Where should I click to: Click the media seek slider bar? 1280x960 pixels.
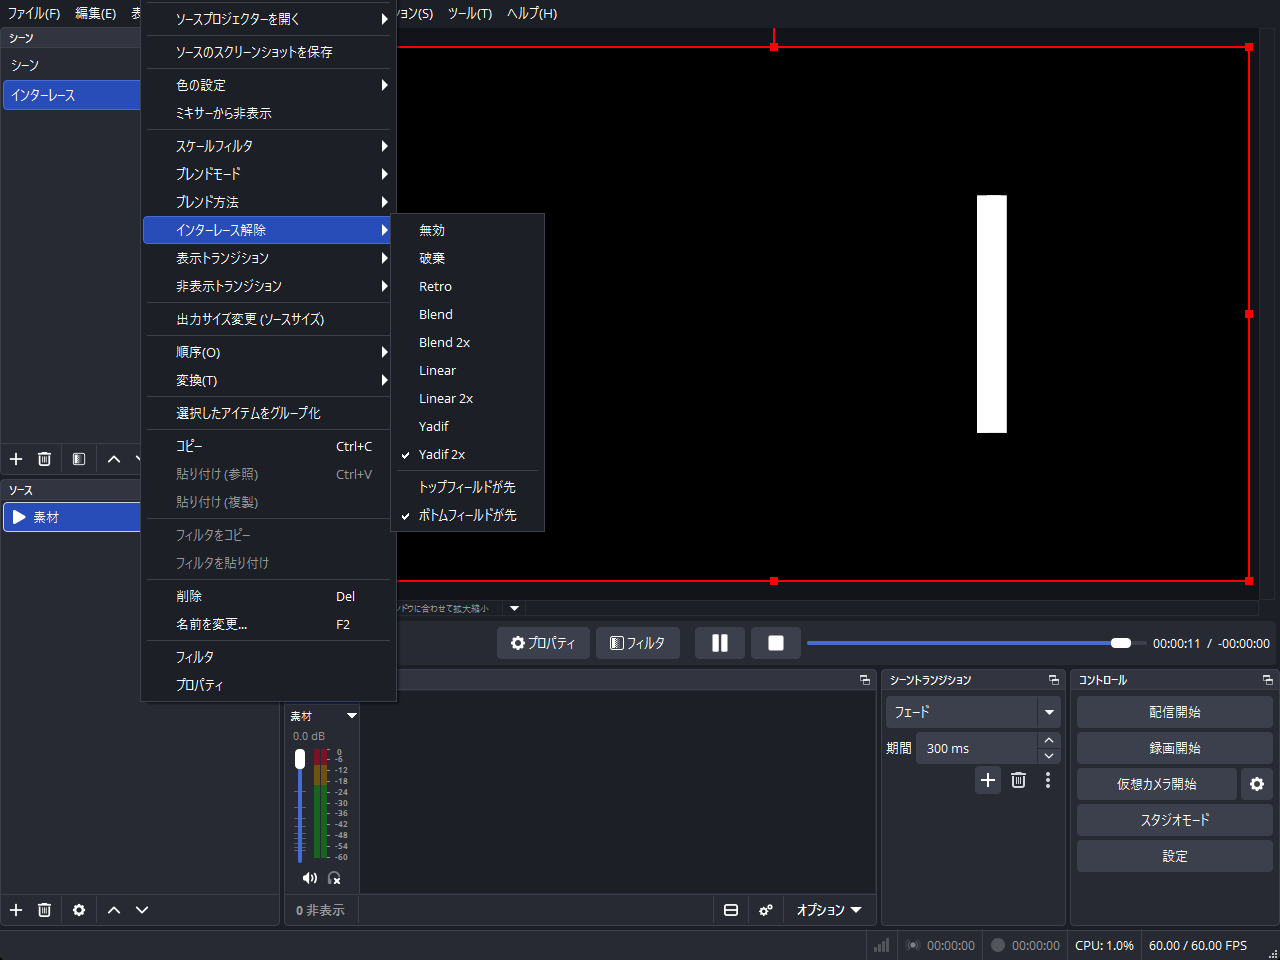pyautogui.click(x=976, y=643)
